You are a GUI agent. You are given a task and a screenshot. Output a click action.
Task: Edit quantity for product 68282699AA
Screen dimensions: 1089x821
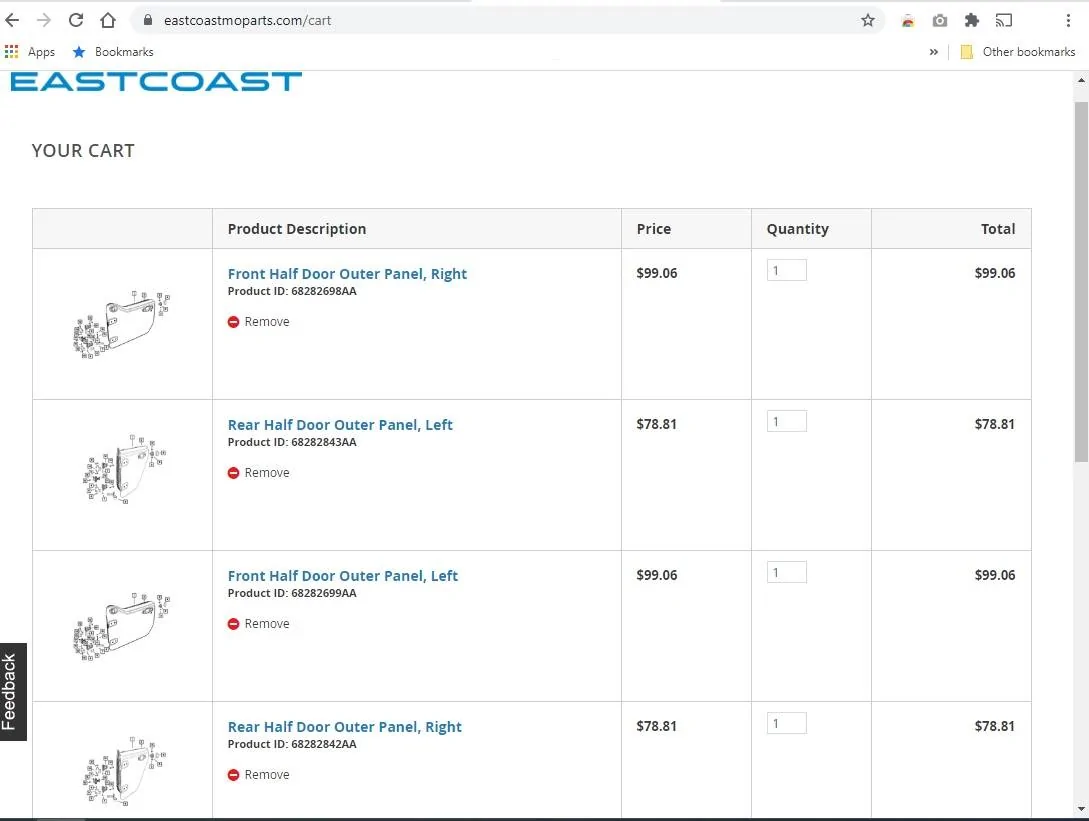click(787, 572)
